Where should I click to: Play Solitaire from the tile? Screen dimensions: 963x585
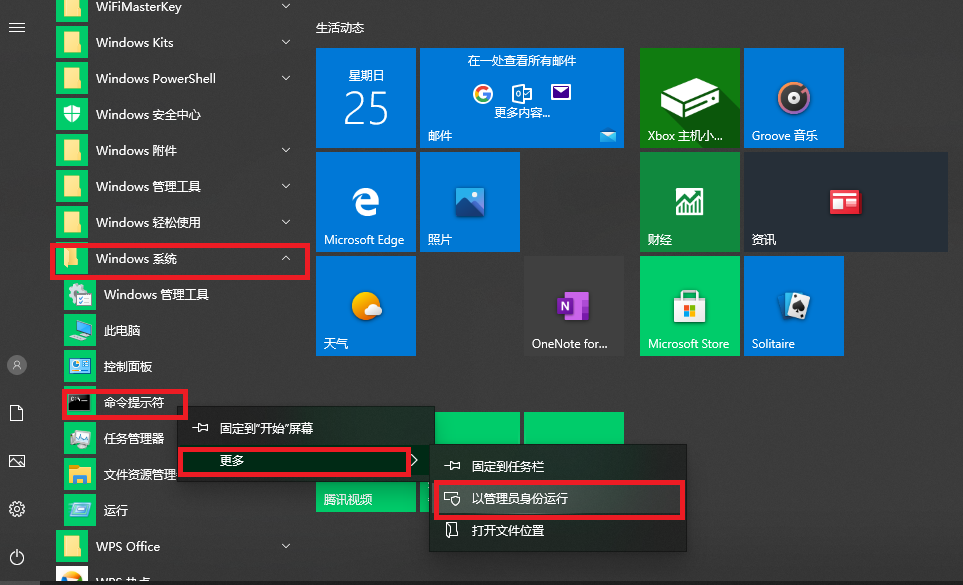pos(793,305)
